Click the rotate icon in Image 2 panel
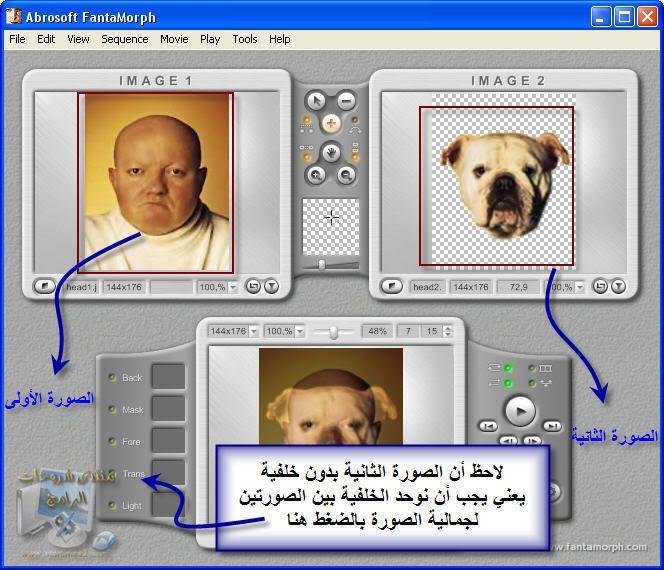This screenshot has width=664, height=570. tap(600, 287)
